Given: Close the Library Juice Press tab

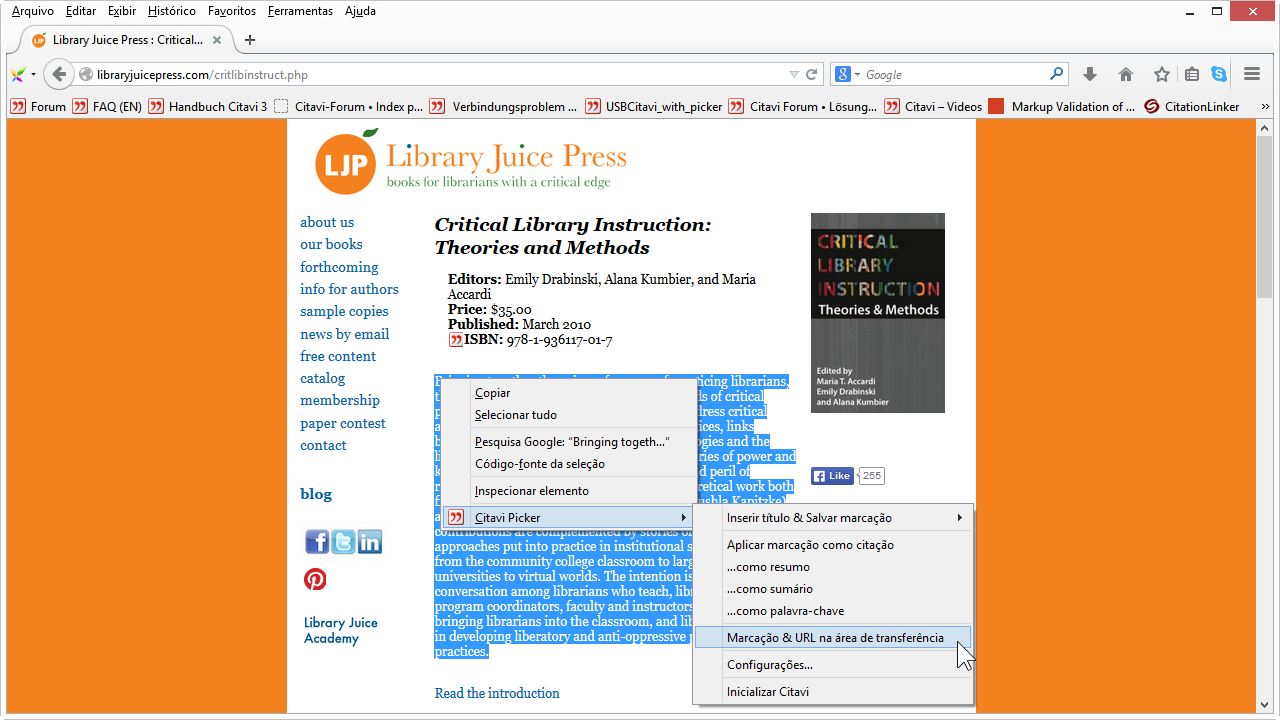Looking at the screenshot, I should pyautogui.click(x=217, y=40).
